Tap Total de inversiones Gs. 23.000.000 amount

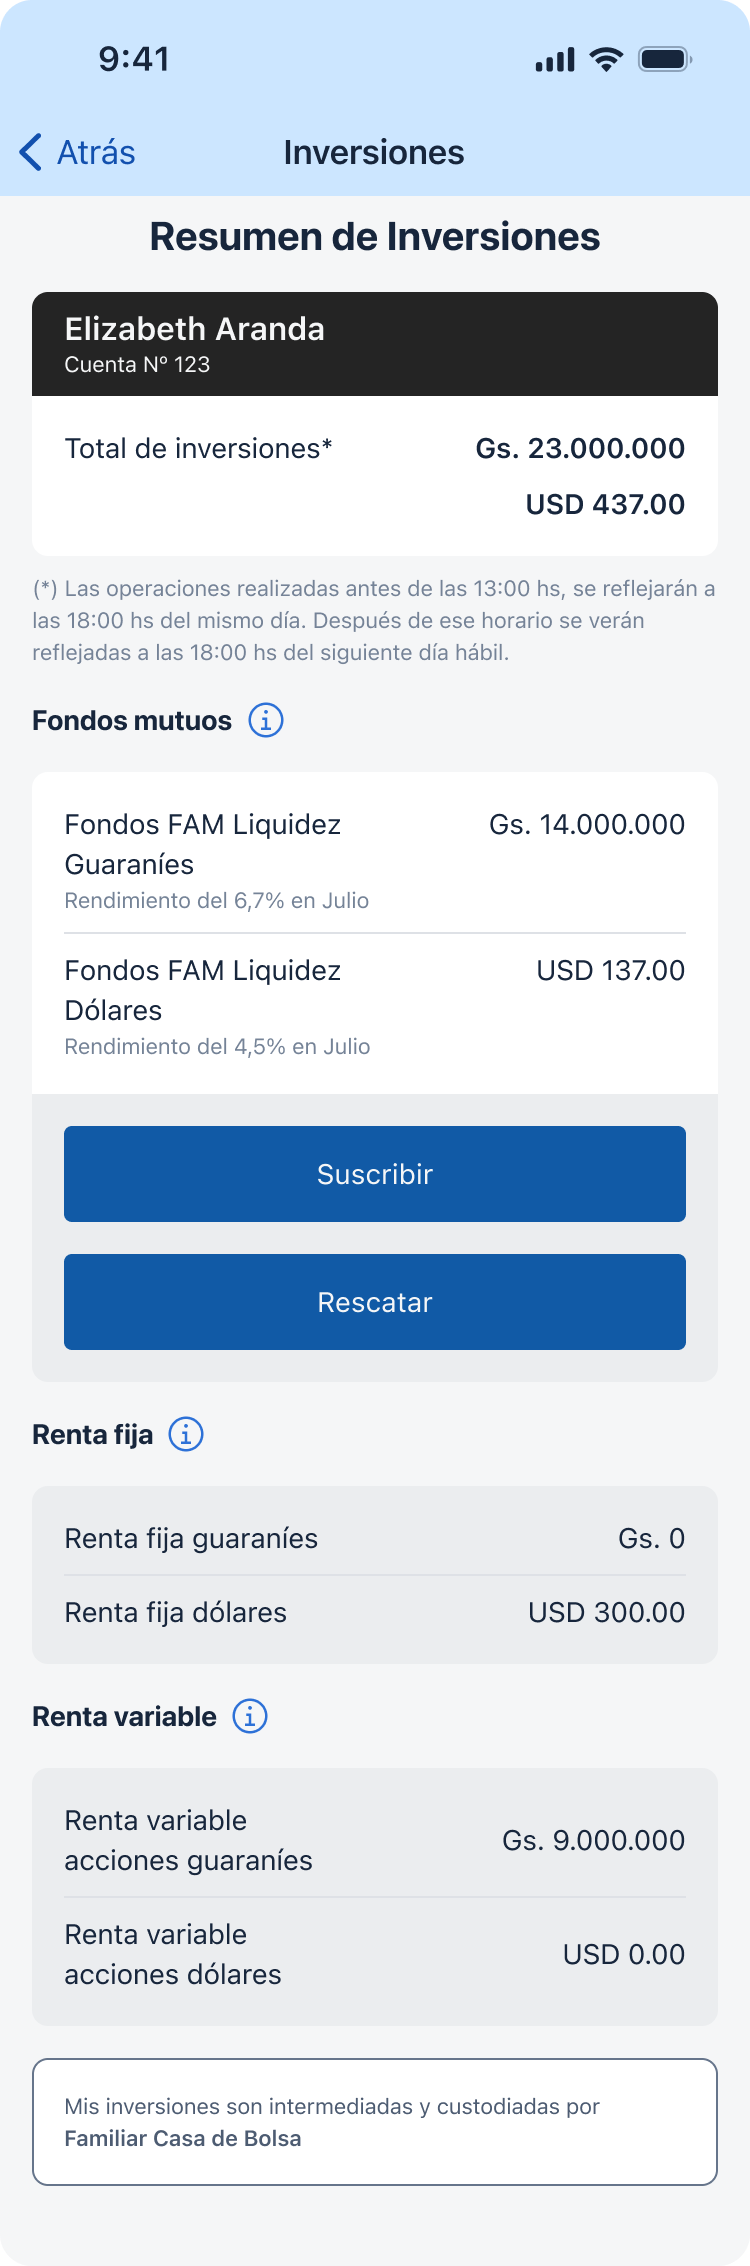(x=580, y=448)
